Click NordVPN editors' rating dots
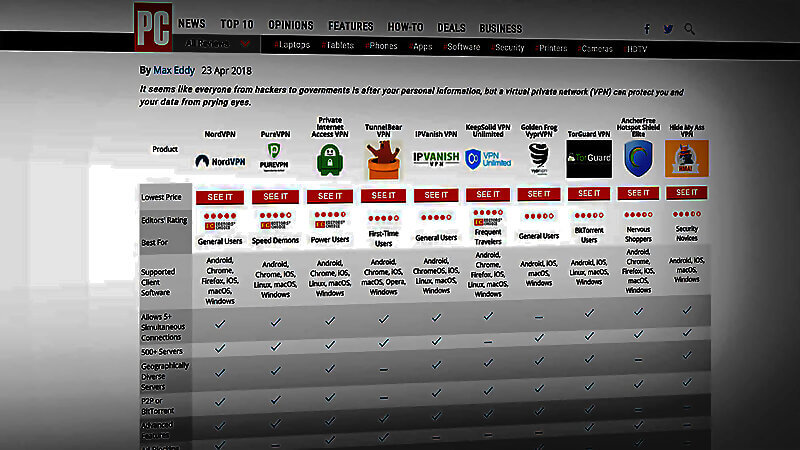 click(220, 216)
